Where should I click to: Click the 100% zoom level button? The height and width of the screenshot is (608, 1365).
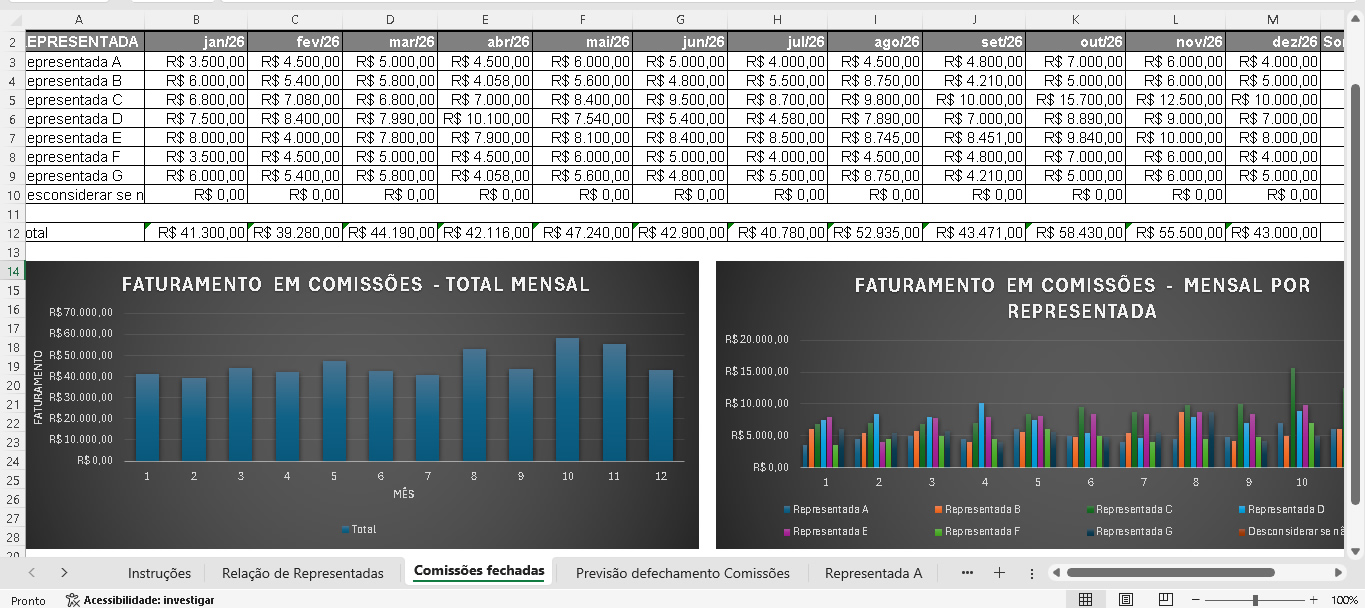tap(1344, 600)
